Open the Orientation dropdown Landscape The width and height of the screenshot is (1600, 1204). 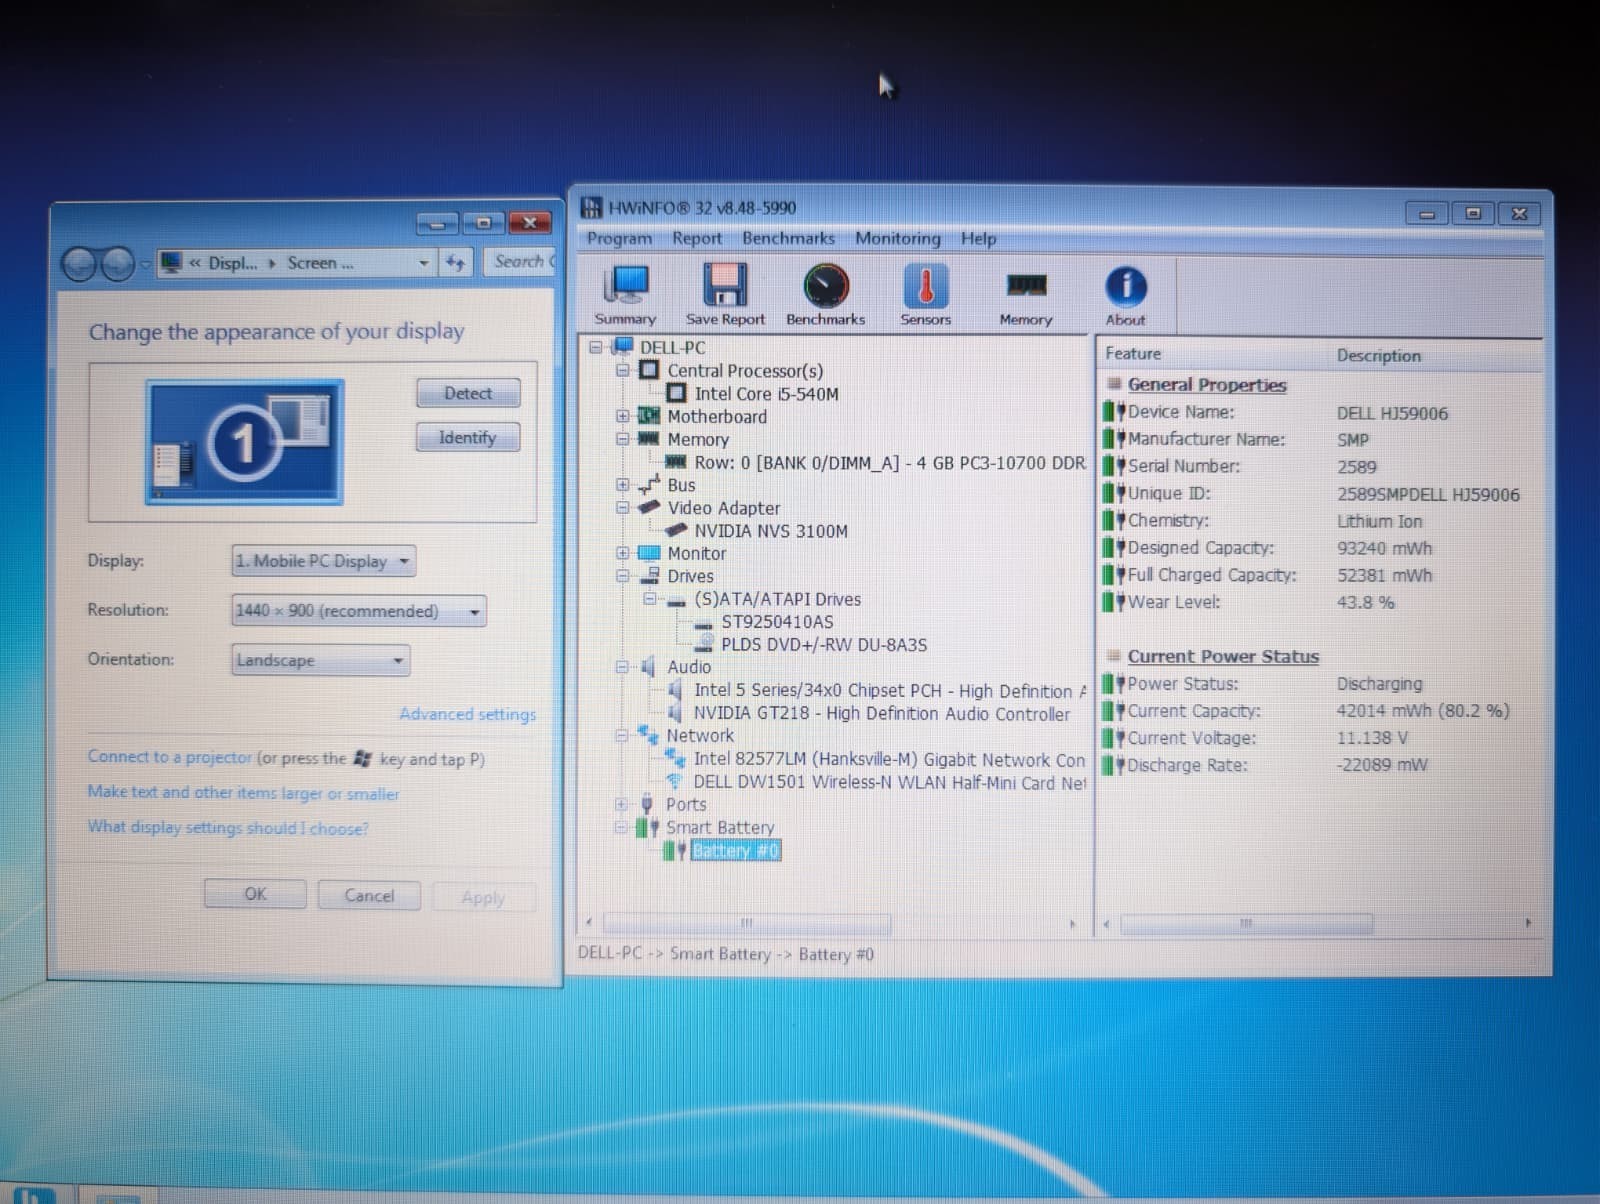(x=321, y=660)
